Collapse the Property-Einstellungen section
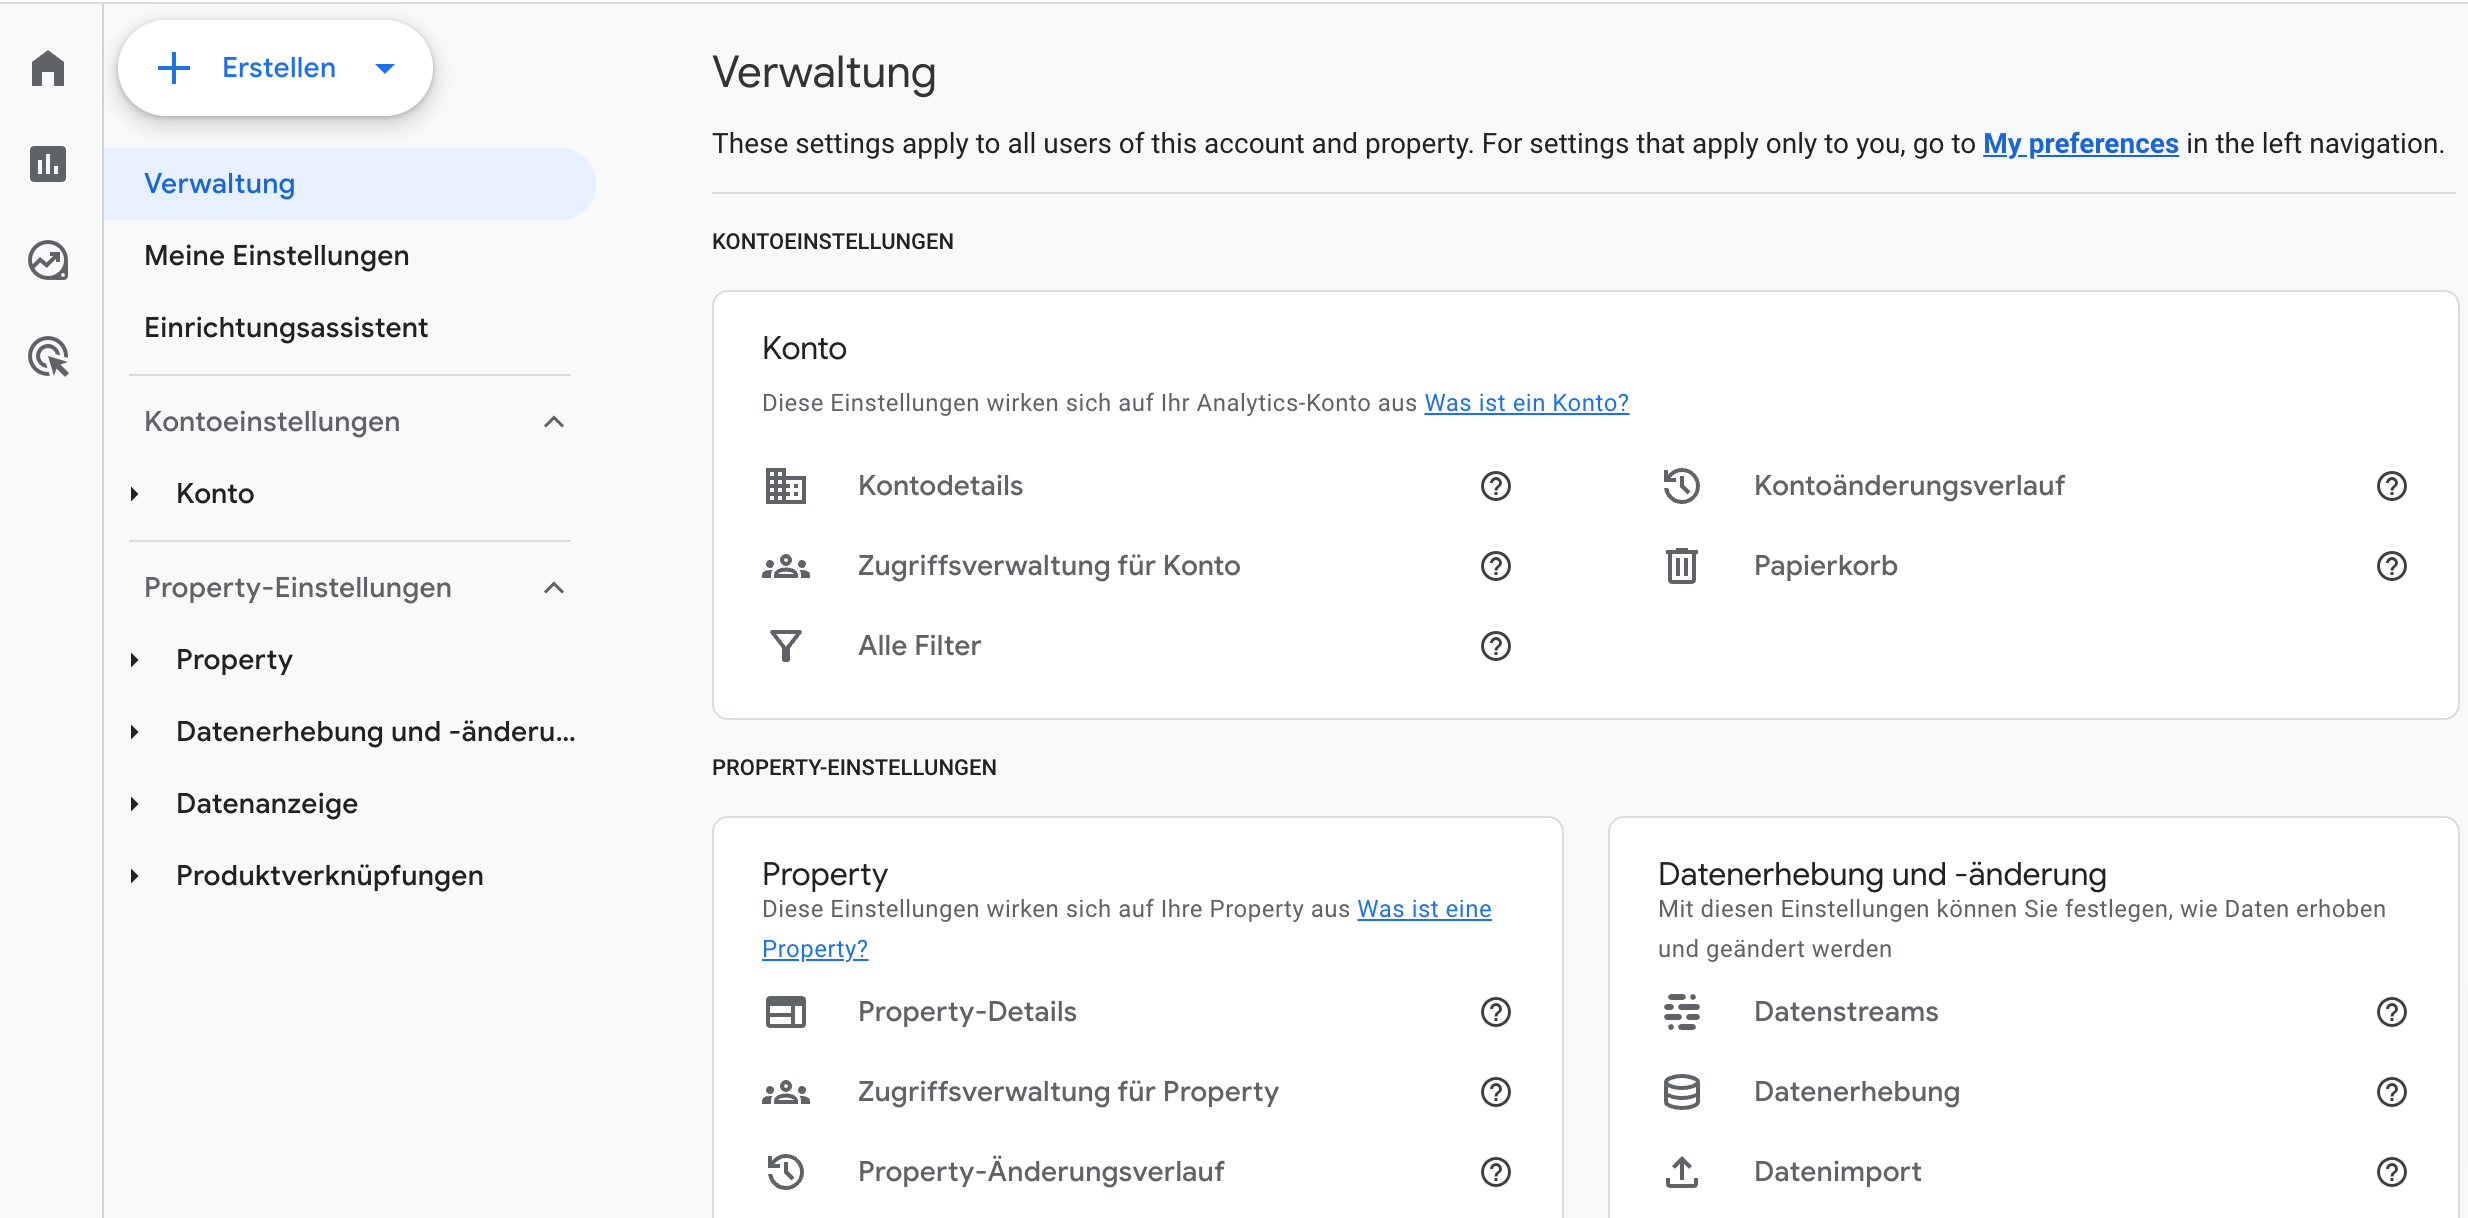This screenshot has height=1218, width=2468. [554, 588]
